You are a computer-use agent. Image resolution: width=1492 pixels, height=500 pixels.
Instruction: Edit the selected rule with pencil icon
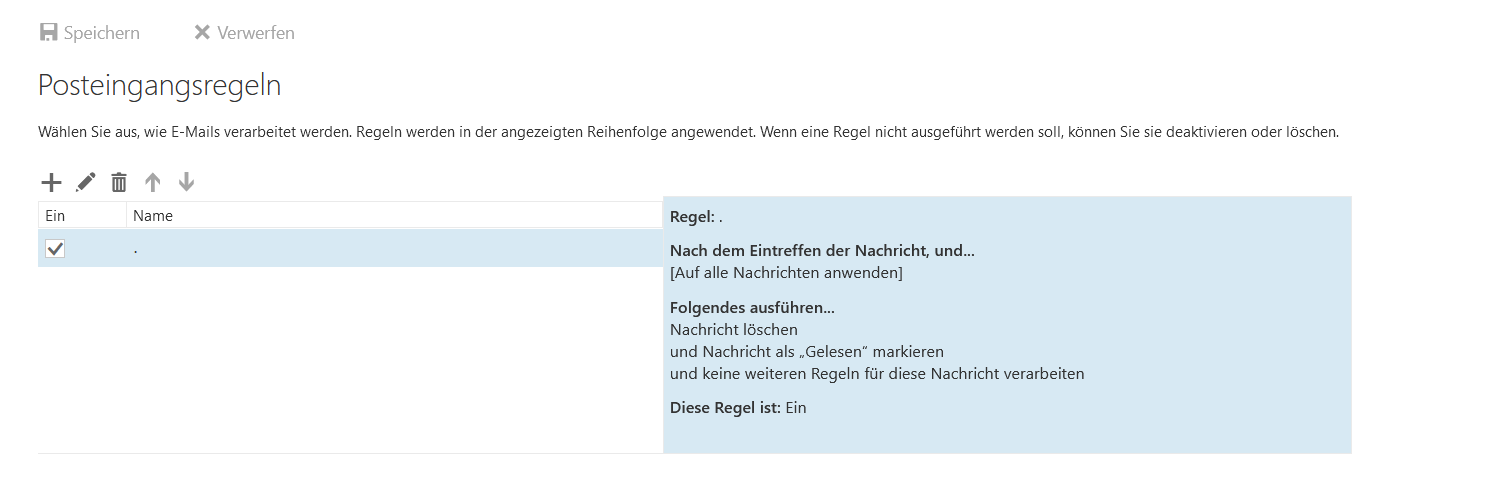point(85,182)
